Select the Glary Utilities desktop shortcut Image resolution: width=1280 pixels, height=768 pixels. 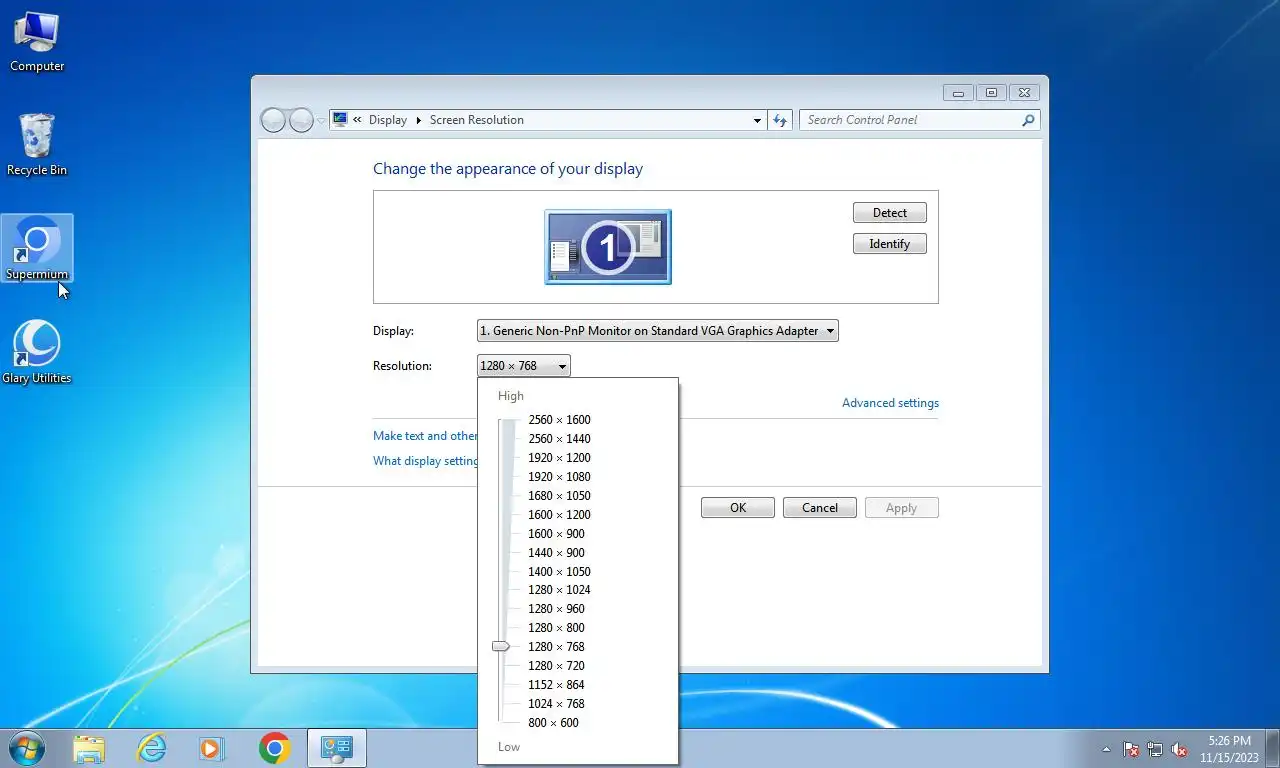click(37, 352)
